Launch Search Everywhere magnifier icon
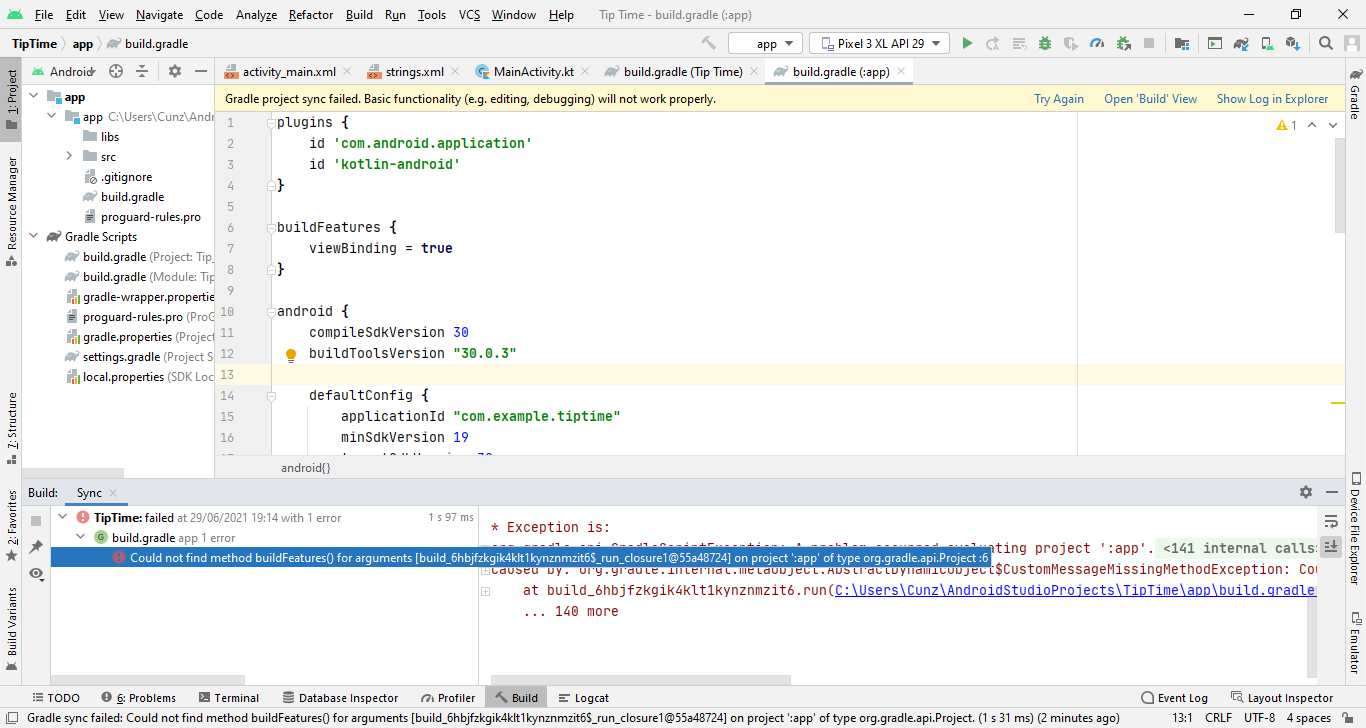This screenshot has width=1366, height=728. 1326,43
